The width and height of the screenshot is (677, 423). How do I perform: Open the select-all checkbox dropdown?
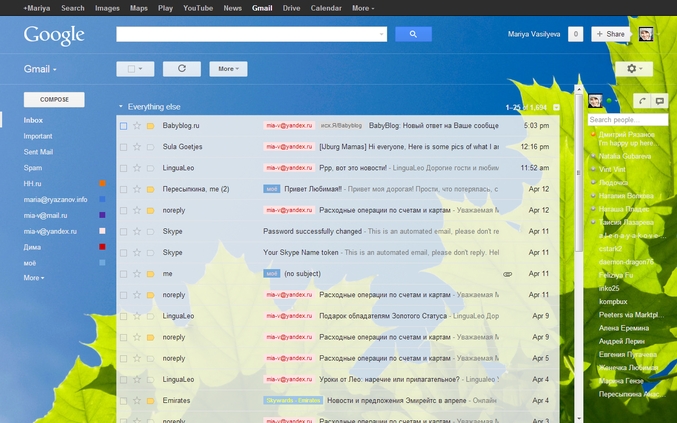(134, 69)
